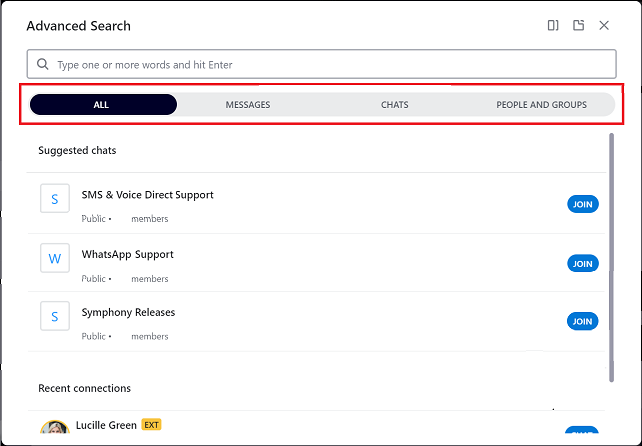Open search in a pop-out window
The image size is (642, 446).
pos(578,25)
